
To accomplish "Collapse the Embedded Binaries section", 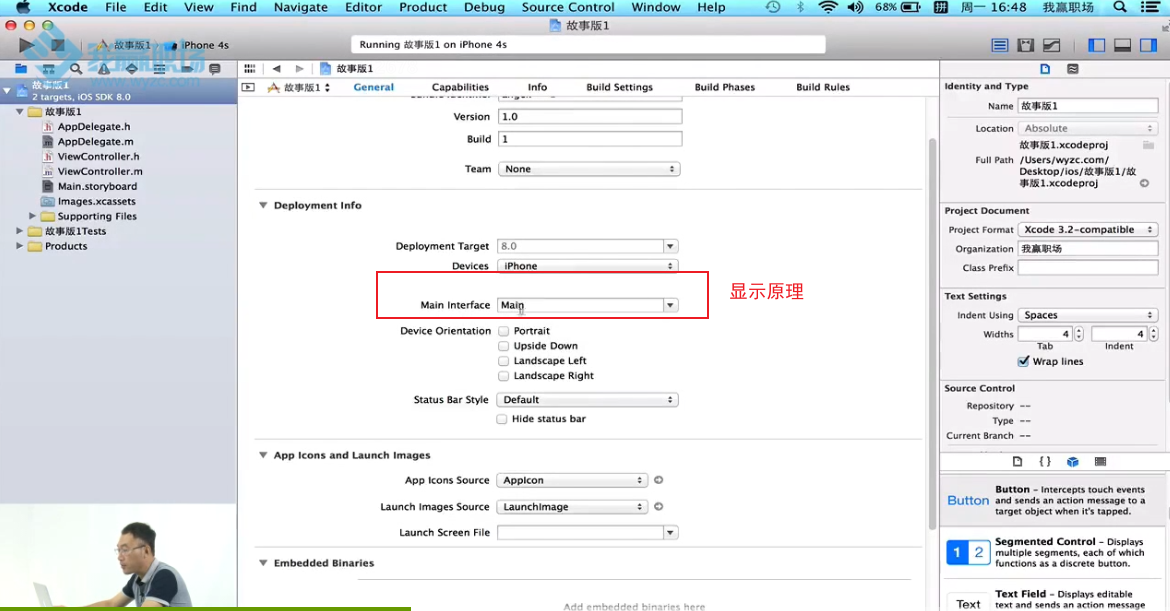I will point(263,563).
